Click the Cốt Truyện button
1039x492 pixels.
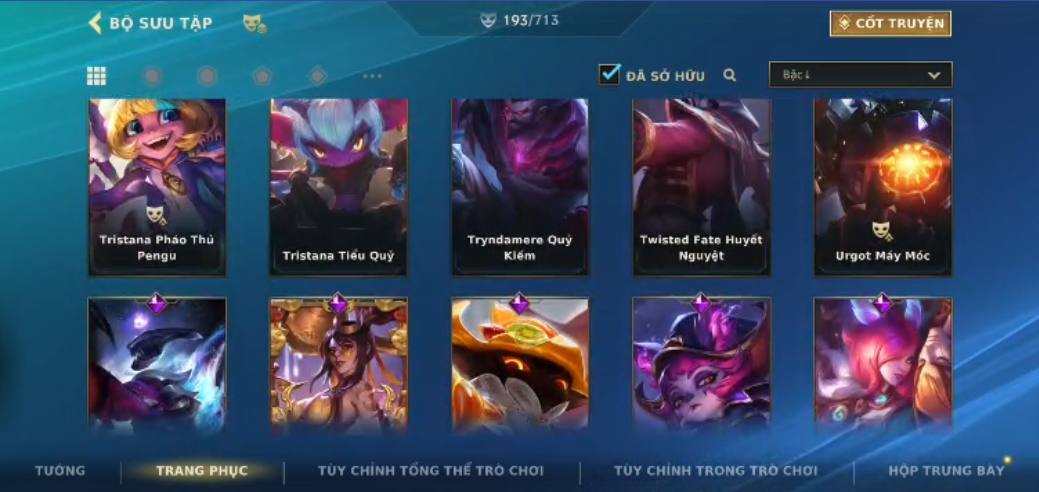point(891,24)
